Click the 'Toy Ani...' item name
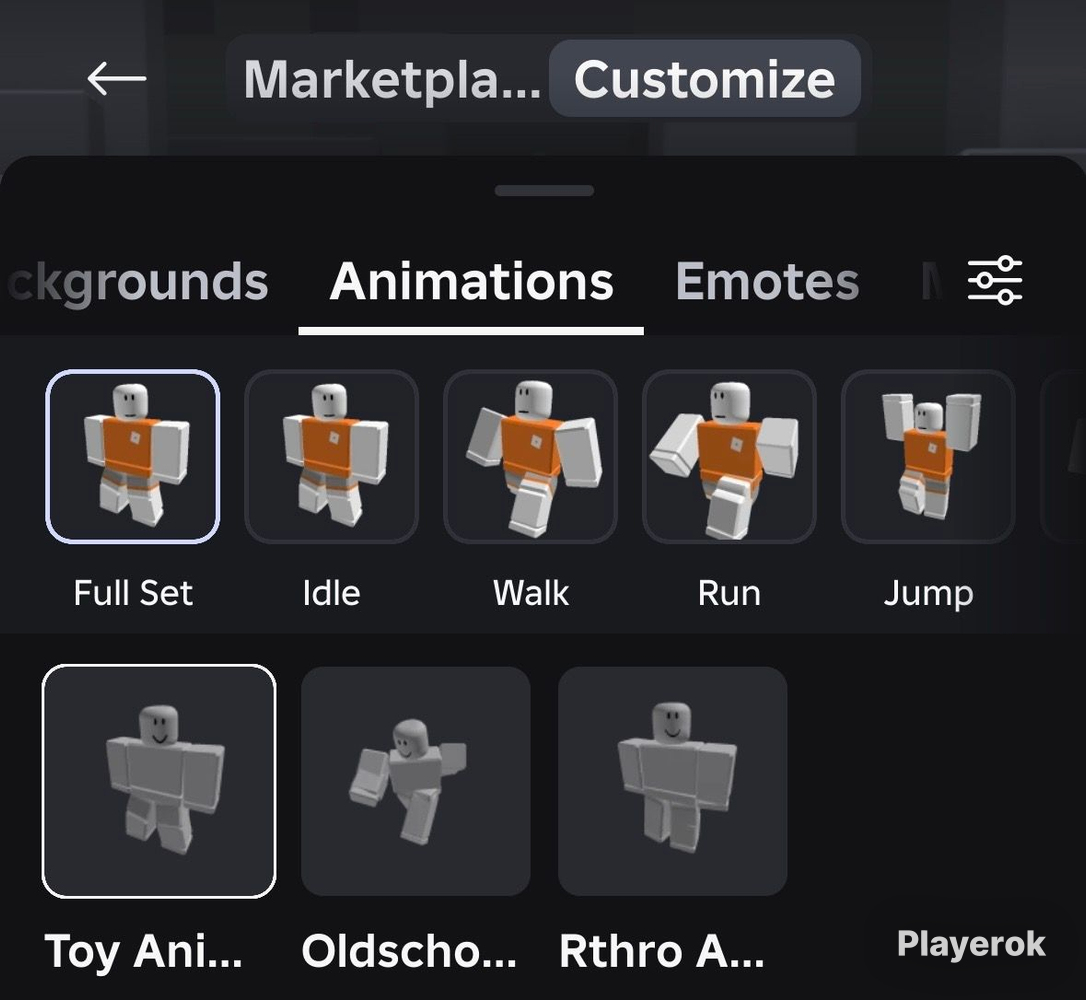 144,952
